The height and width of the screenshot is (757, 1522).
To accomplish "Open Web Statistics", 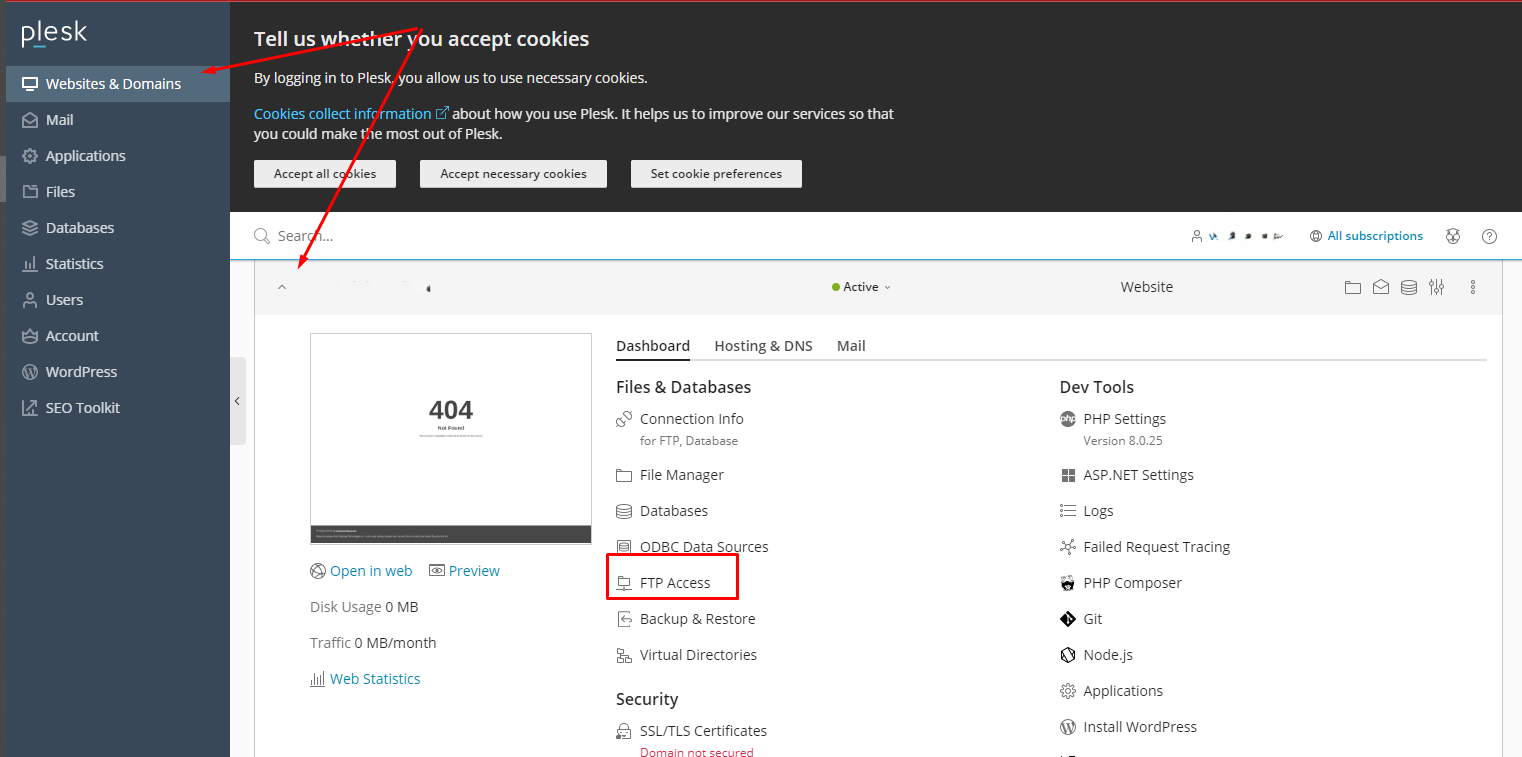I will [x=365, y=679].
